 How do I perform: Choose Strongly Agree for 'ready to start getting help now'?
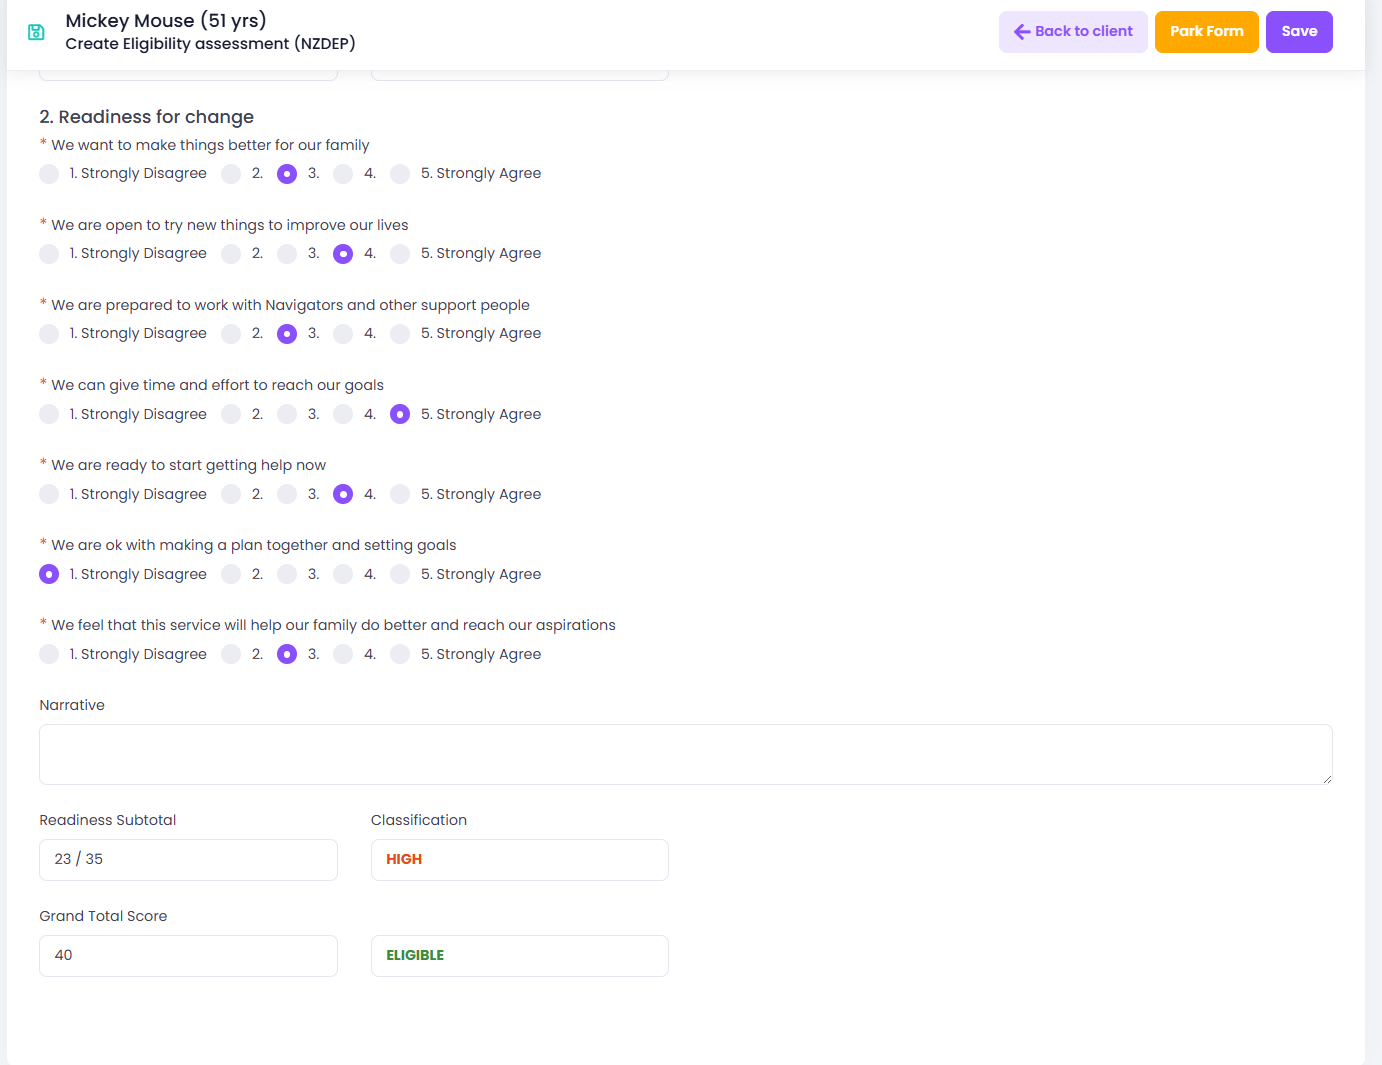pos(400,494)
